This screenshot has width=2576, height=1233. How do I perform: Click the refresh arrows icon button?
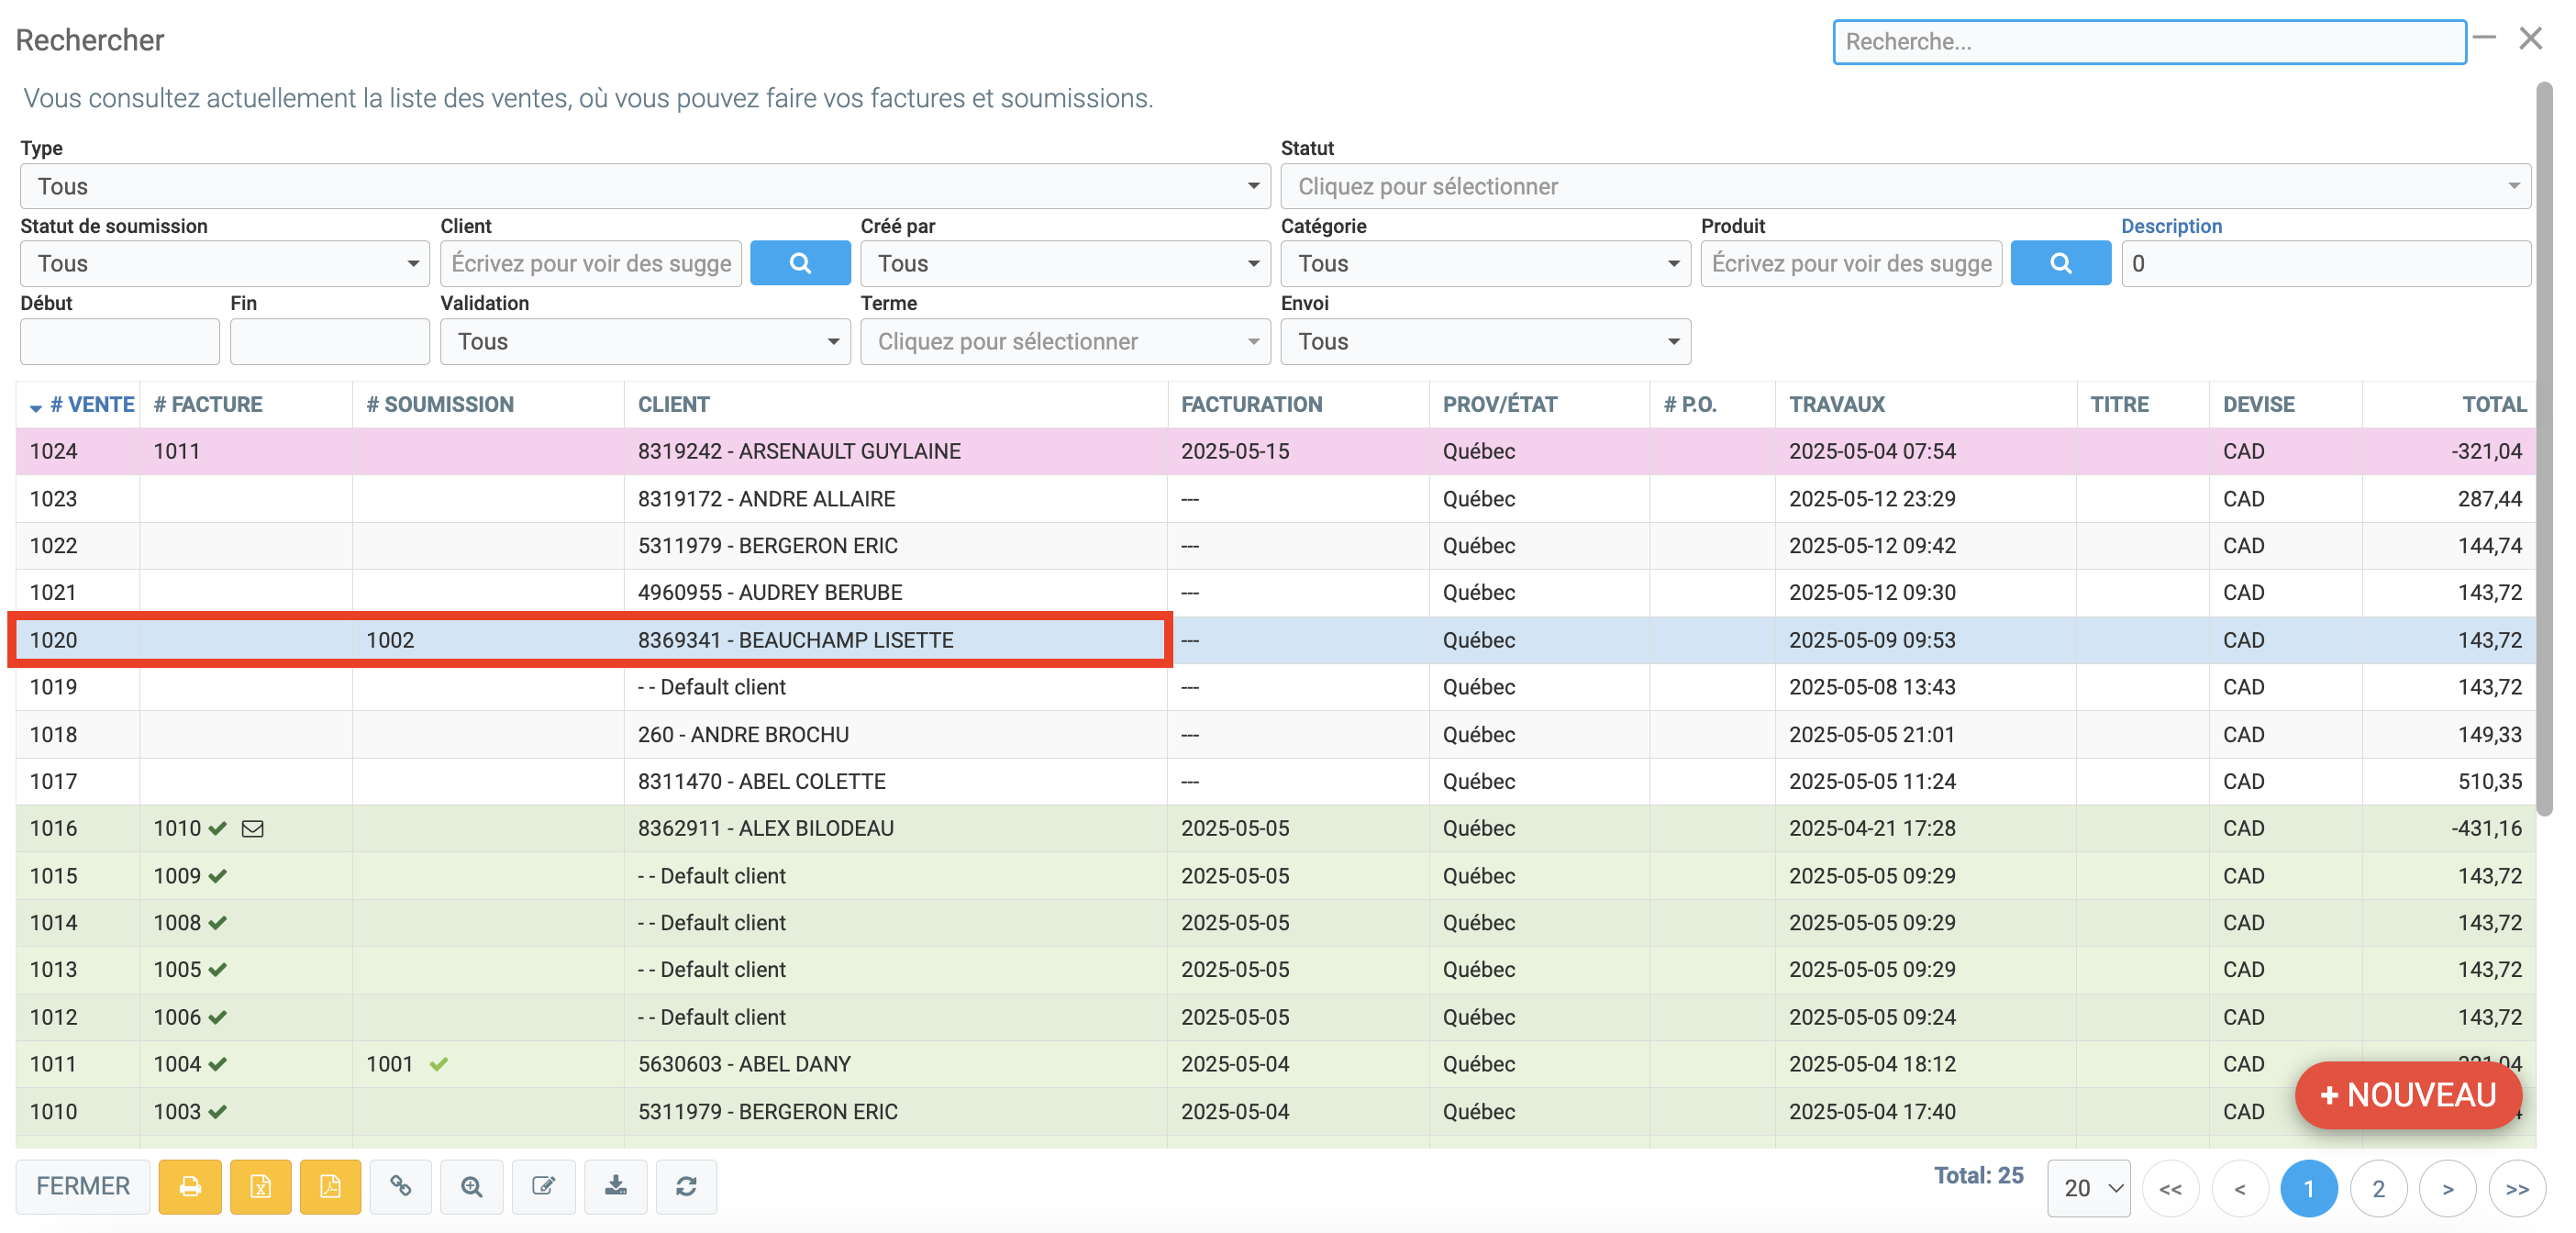pos(686,1187)
